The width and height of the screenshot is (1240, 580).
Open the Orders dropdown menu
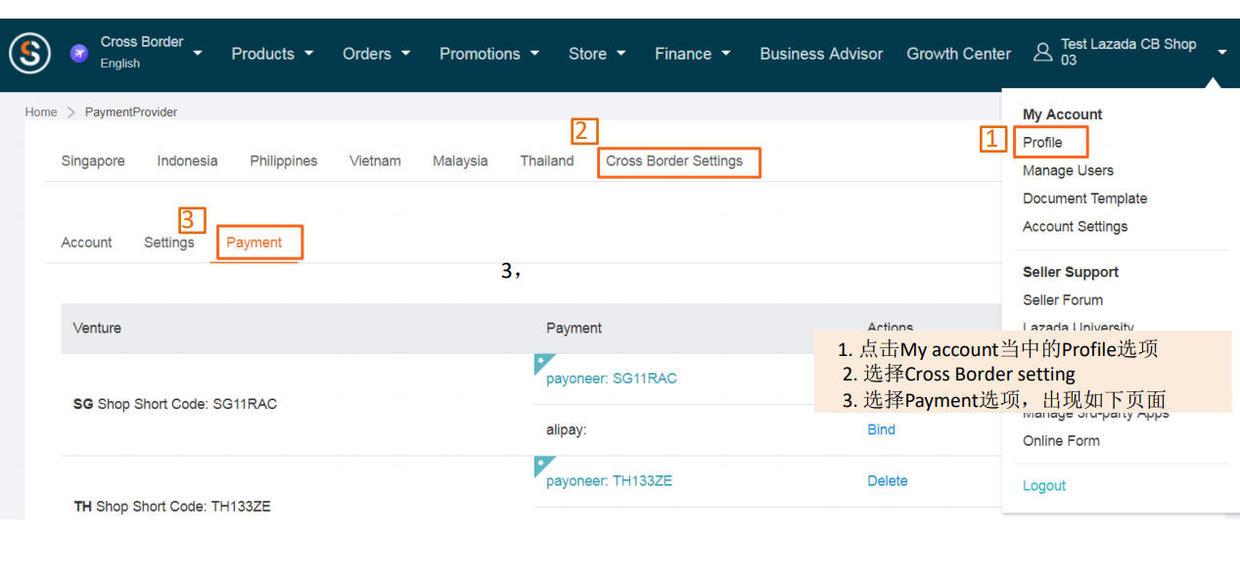pyautogui.click(x=376, y=54)
